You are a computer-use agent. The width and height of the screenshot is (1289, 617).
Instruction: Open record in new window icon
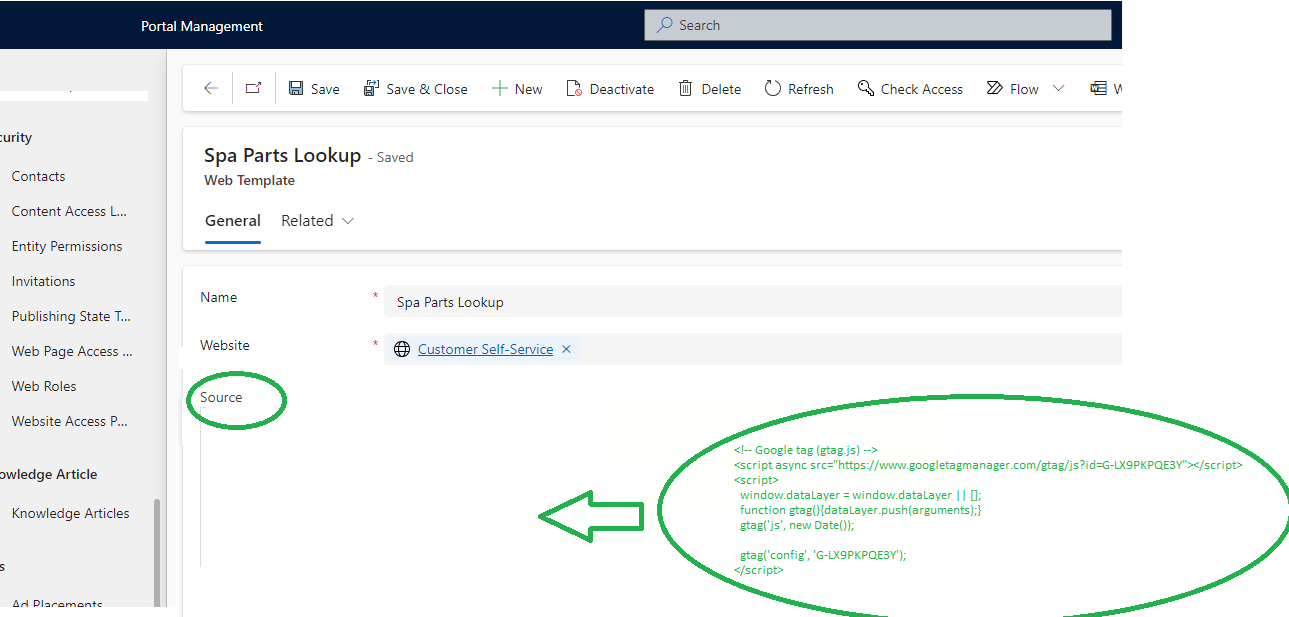[x=253, y=89]
